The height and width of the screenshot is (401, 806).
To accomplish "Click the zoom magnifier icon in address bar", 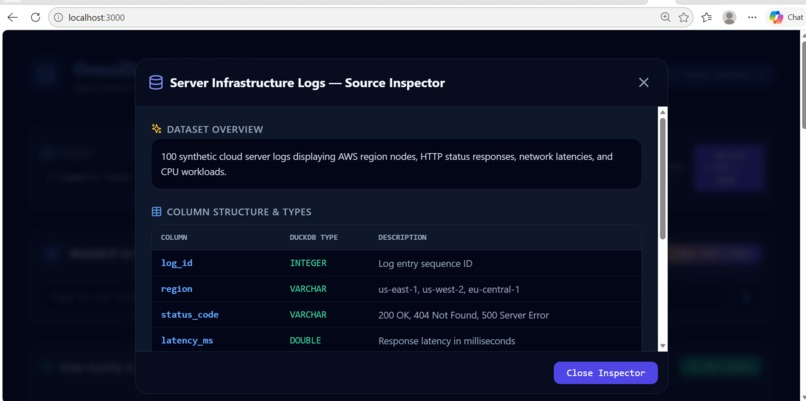I will (665, 17).
